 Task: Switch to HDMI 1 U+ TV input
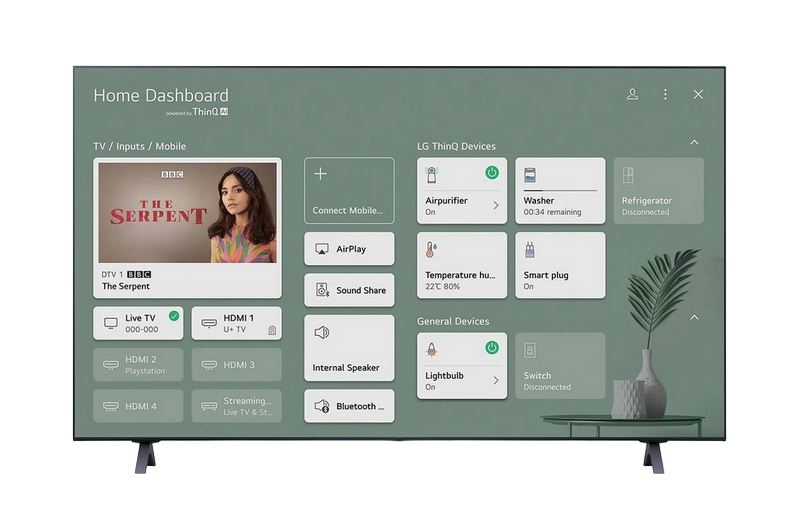(237, 323)
